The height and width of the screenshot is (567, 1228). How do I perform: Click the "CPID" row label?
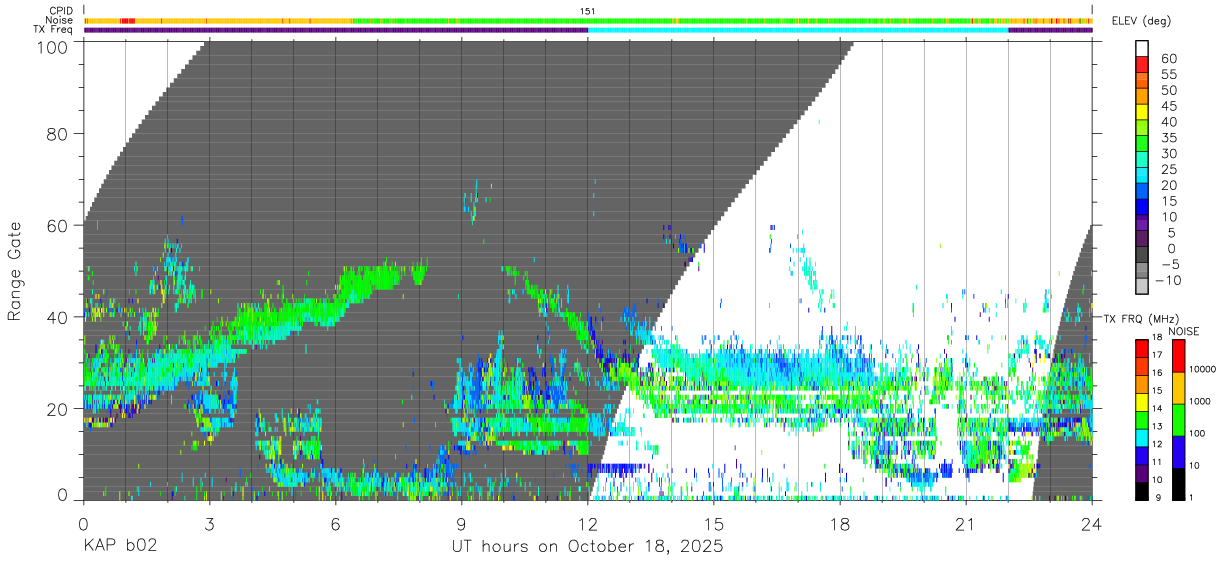pos(60,11)
